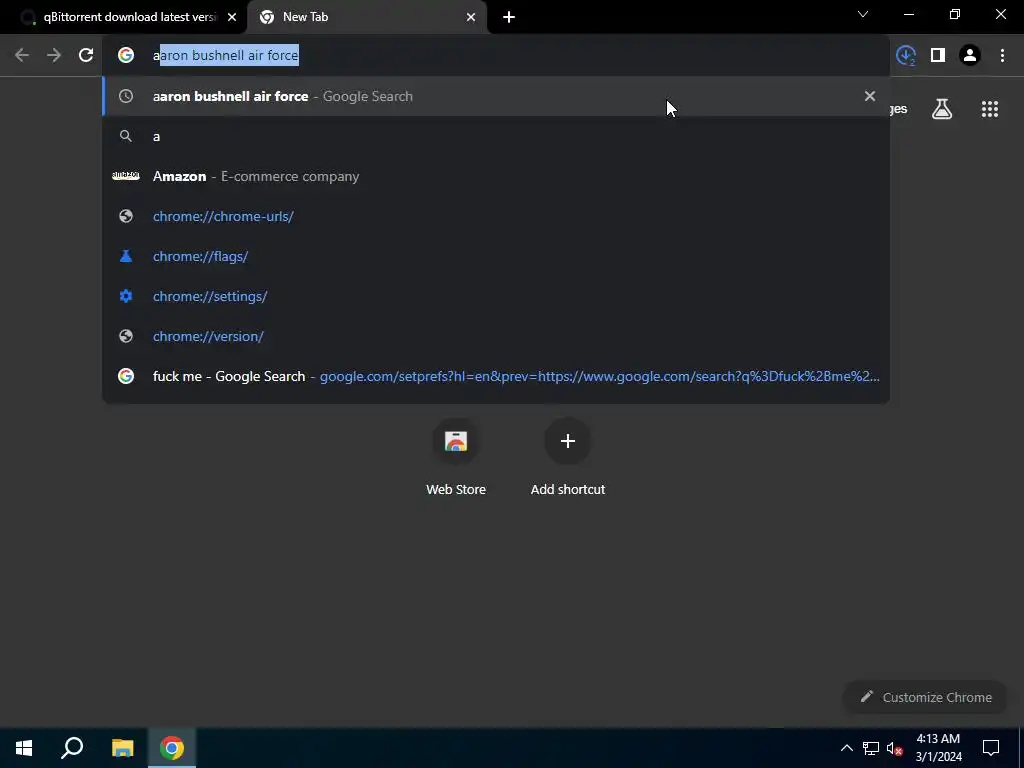
Task: Click the history clock icon beside aaron bushnell suggestion
Action: [126, 97]
